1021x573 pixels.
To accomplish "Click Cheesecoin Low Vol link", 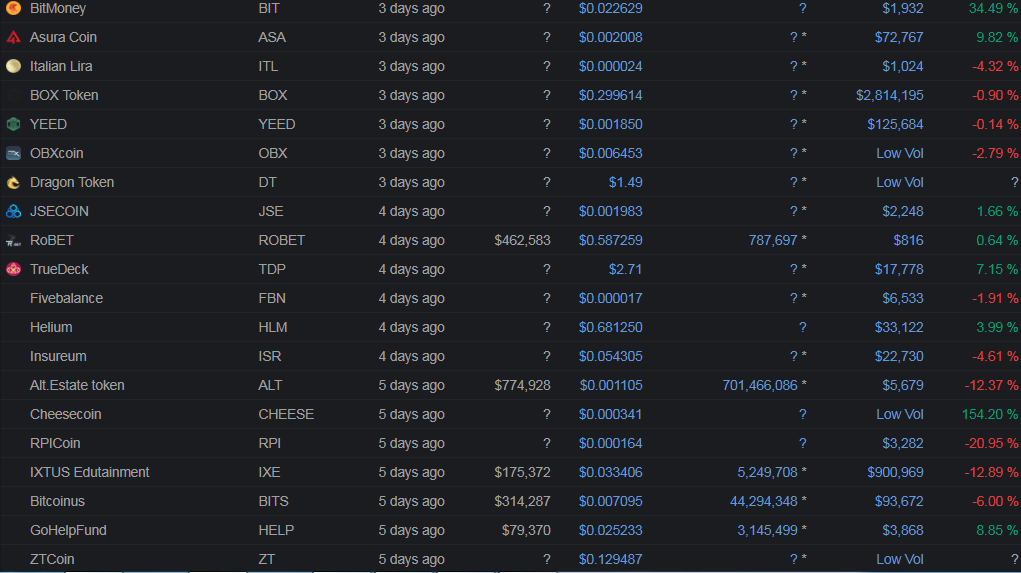I will pyautogui.click(x=899, y=414).
